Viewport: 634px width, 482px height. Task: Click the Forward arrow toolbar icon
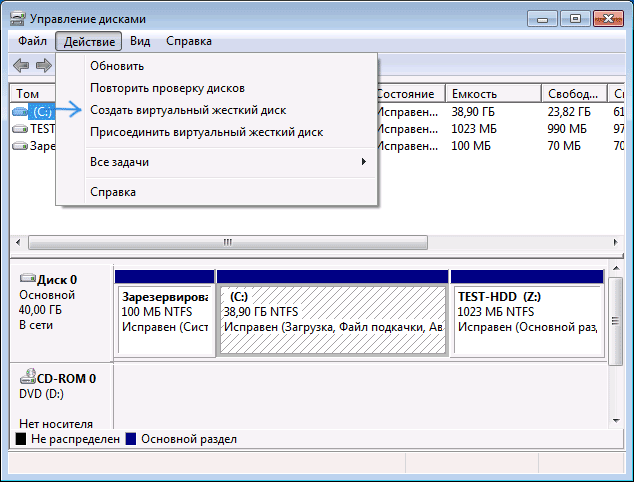(x=43, y=65)
